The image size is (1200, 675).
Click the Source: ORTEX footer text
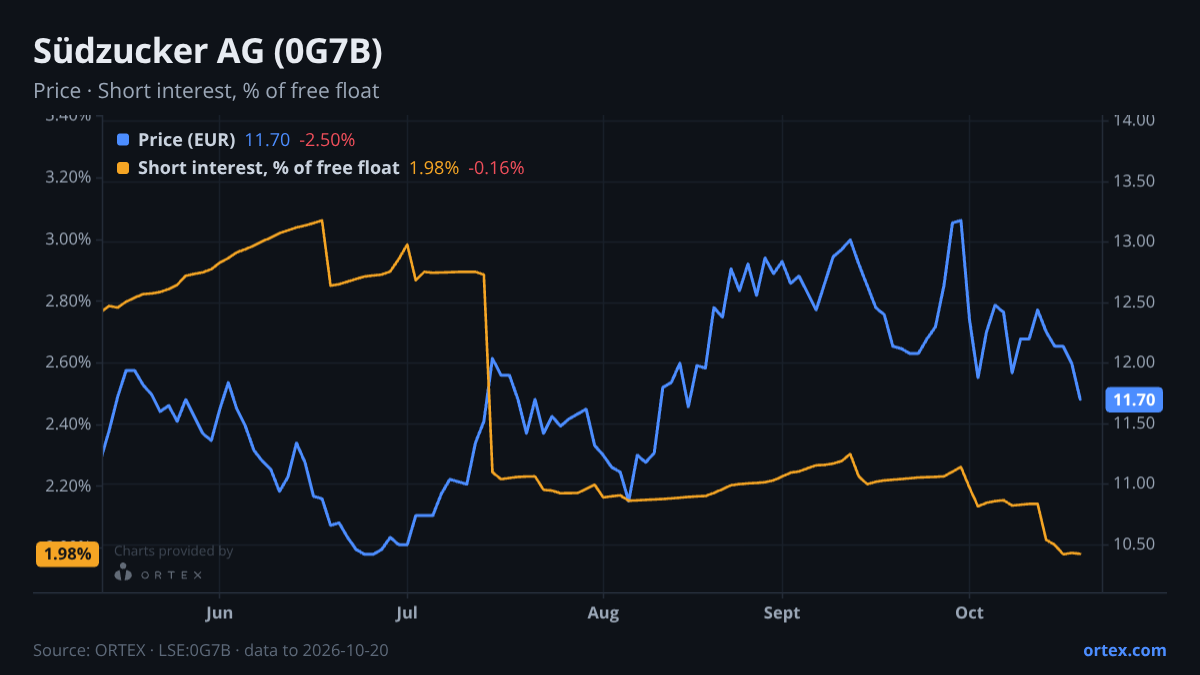pos(211,650)
